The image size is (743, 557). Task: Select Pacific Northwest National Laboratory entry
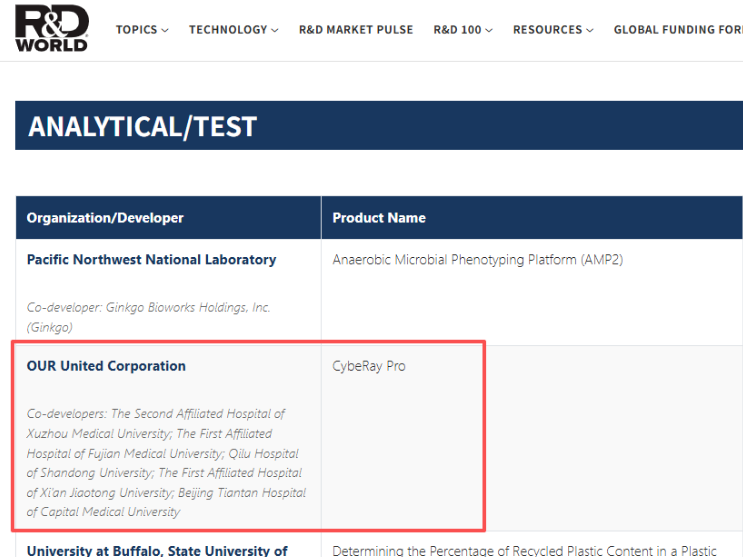(x=151, y=260)
